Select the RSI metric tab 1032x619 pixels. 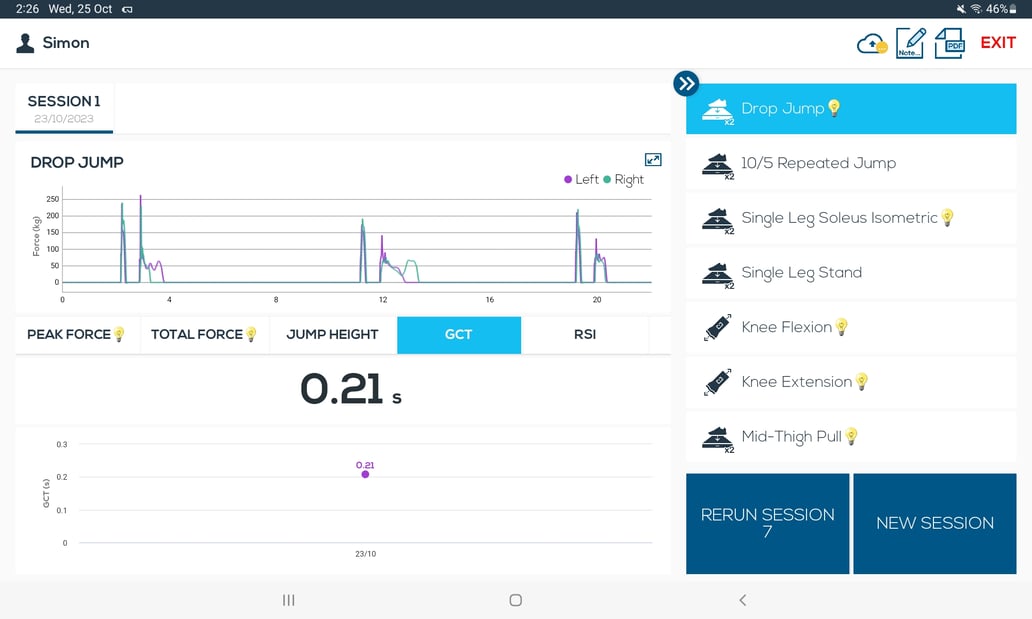tap(584, 335)
